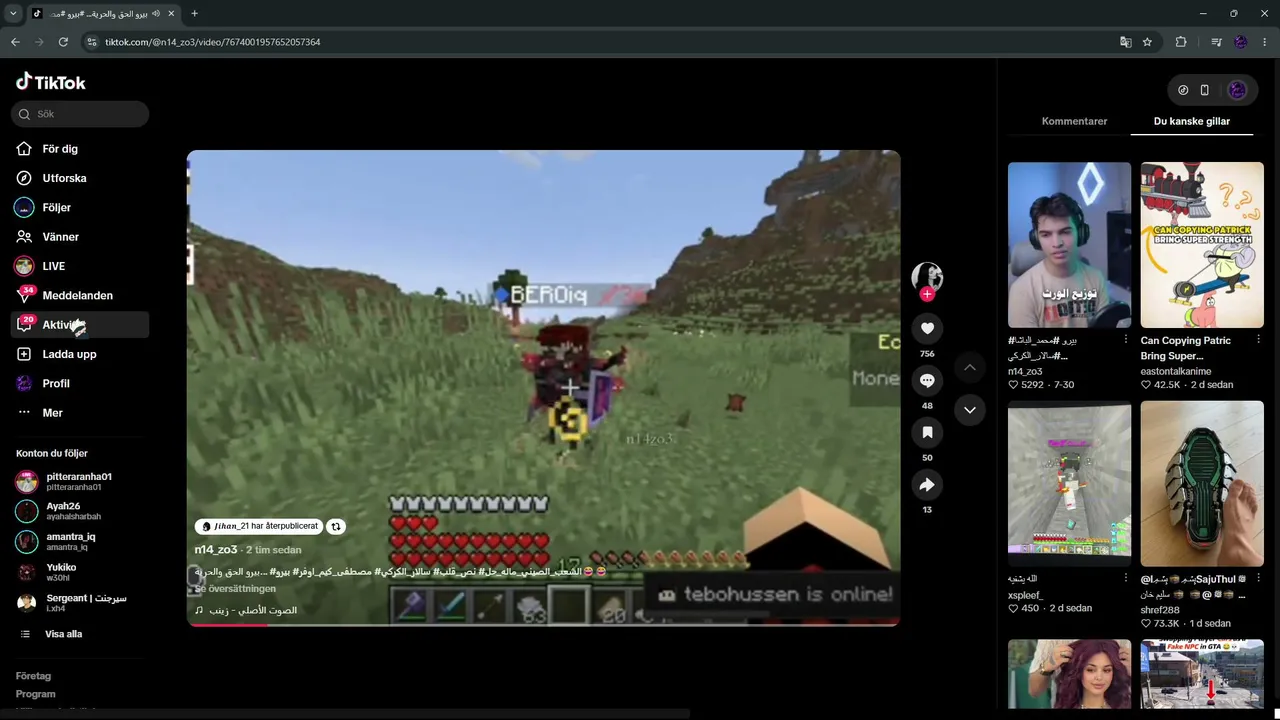Seek using the red video progress bar
The image size is (1280, 720).
tap(543, 625)
